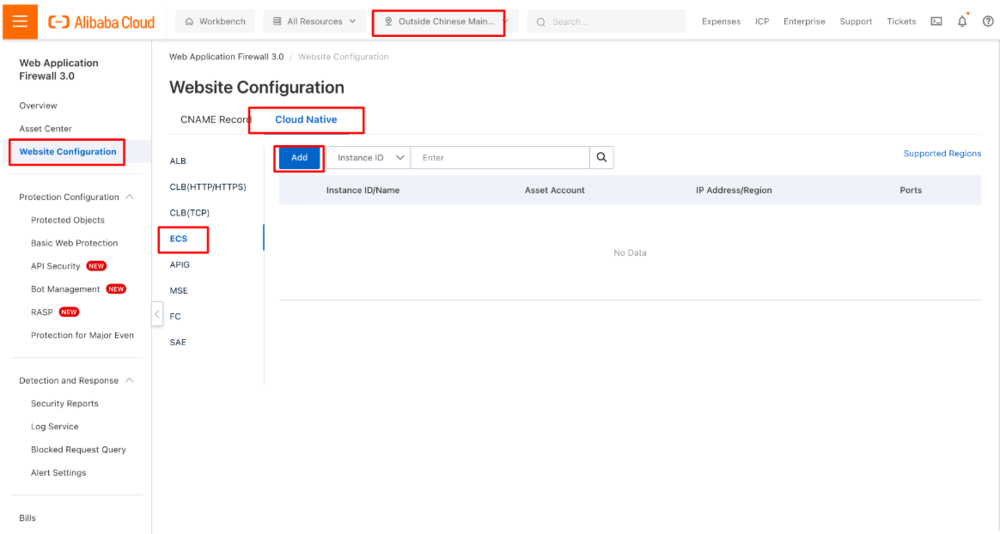Collapse the sidebar with the left arrow handle

pyautogui.click(x=157, y=314)
